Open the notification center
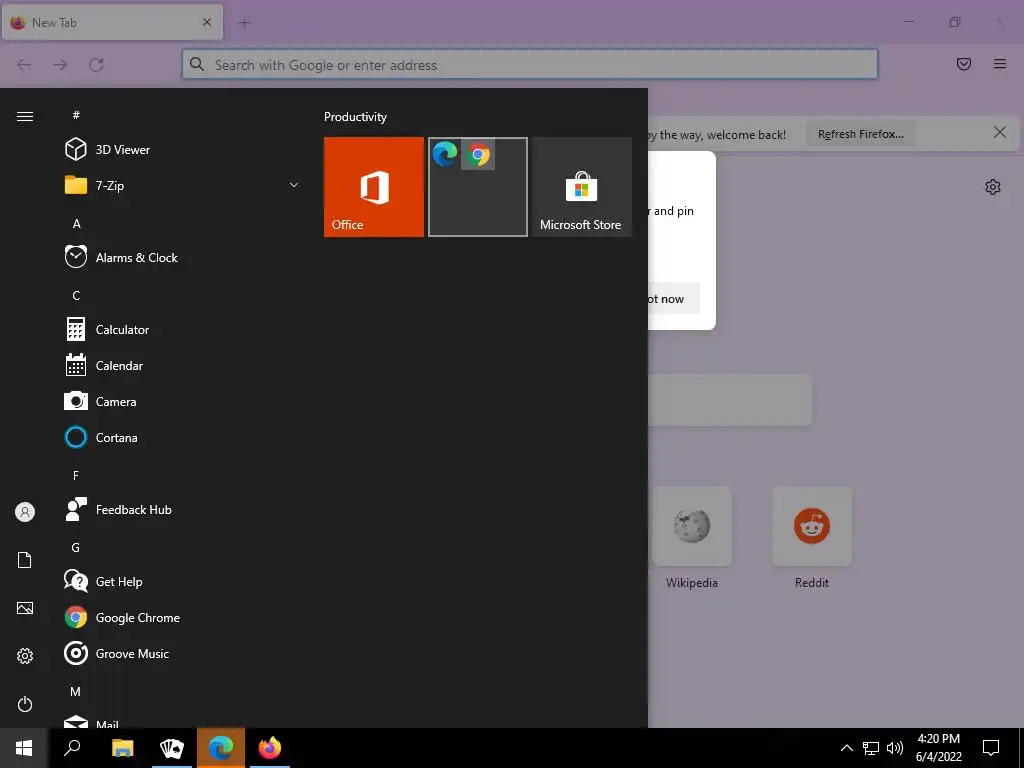The image size is (1024, 768). click(x=991, y=748)
